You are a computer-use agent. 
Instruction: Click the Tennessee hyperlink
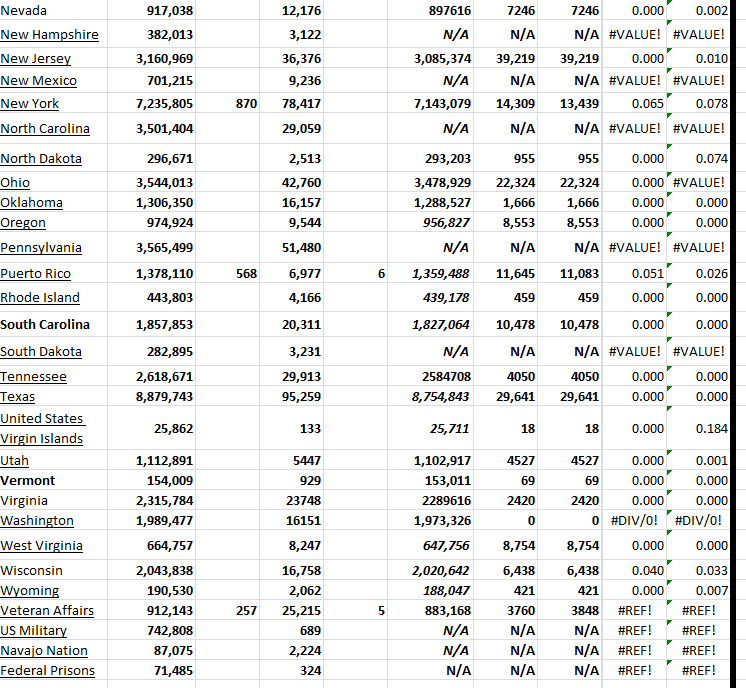(x=33, y=377)
